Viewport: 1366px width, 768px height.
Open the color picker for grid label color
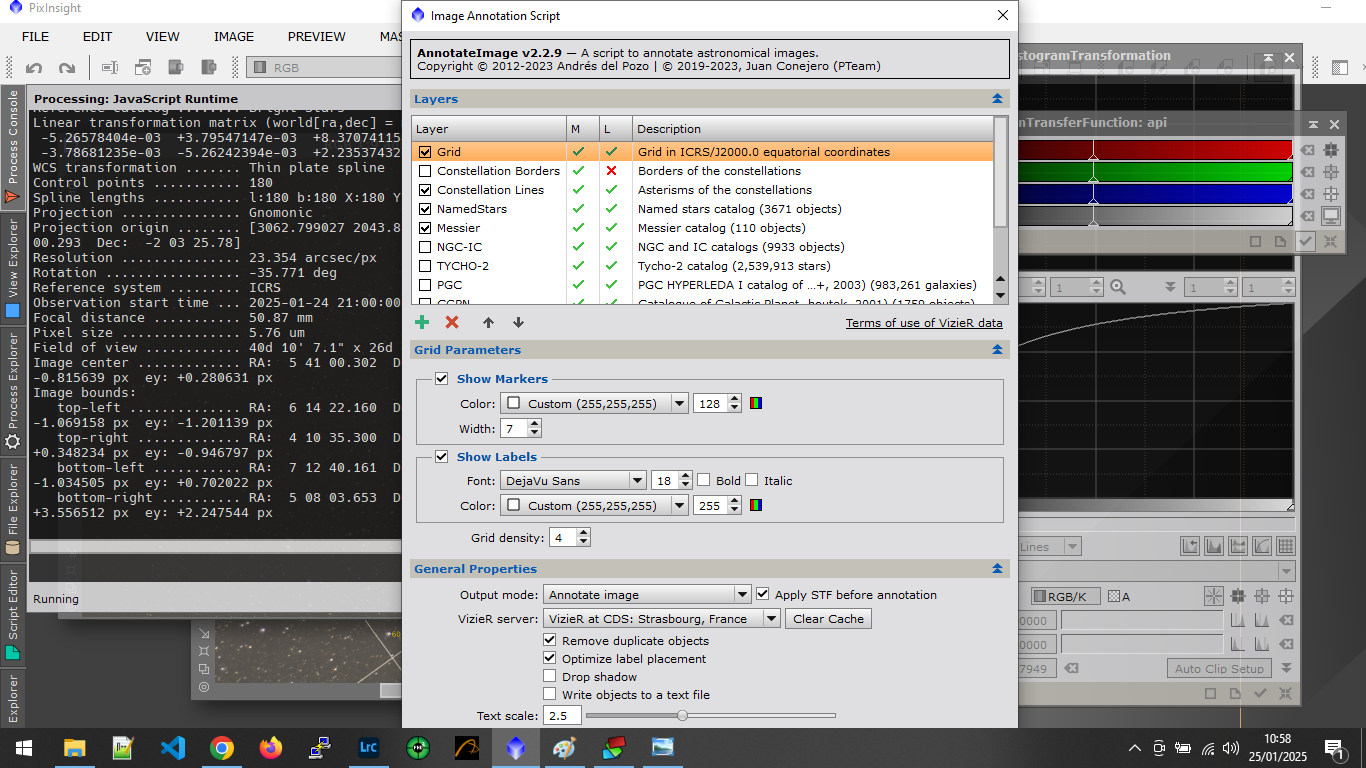pyautogui.click(x=757, y=505)
